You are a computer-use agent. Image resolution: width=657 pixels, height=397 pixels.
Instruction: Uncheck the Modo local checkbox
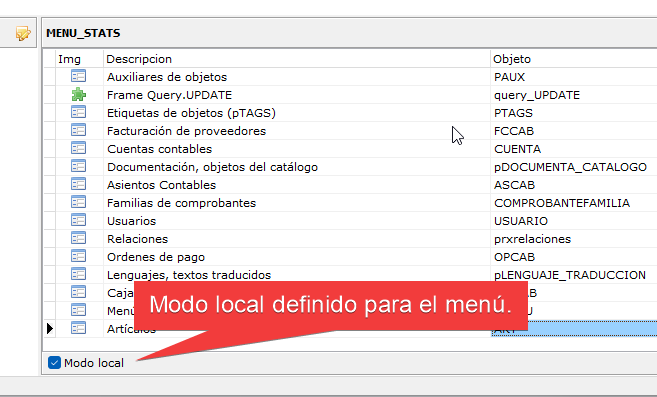[54, 363]
